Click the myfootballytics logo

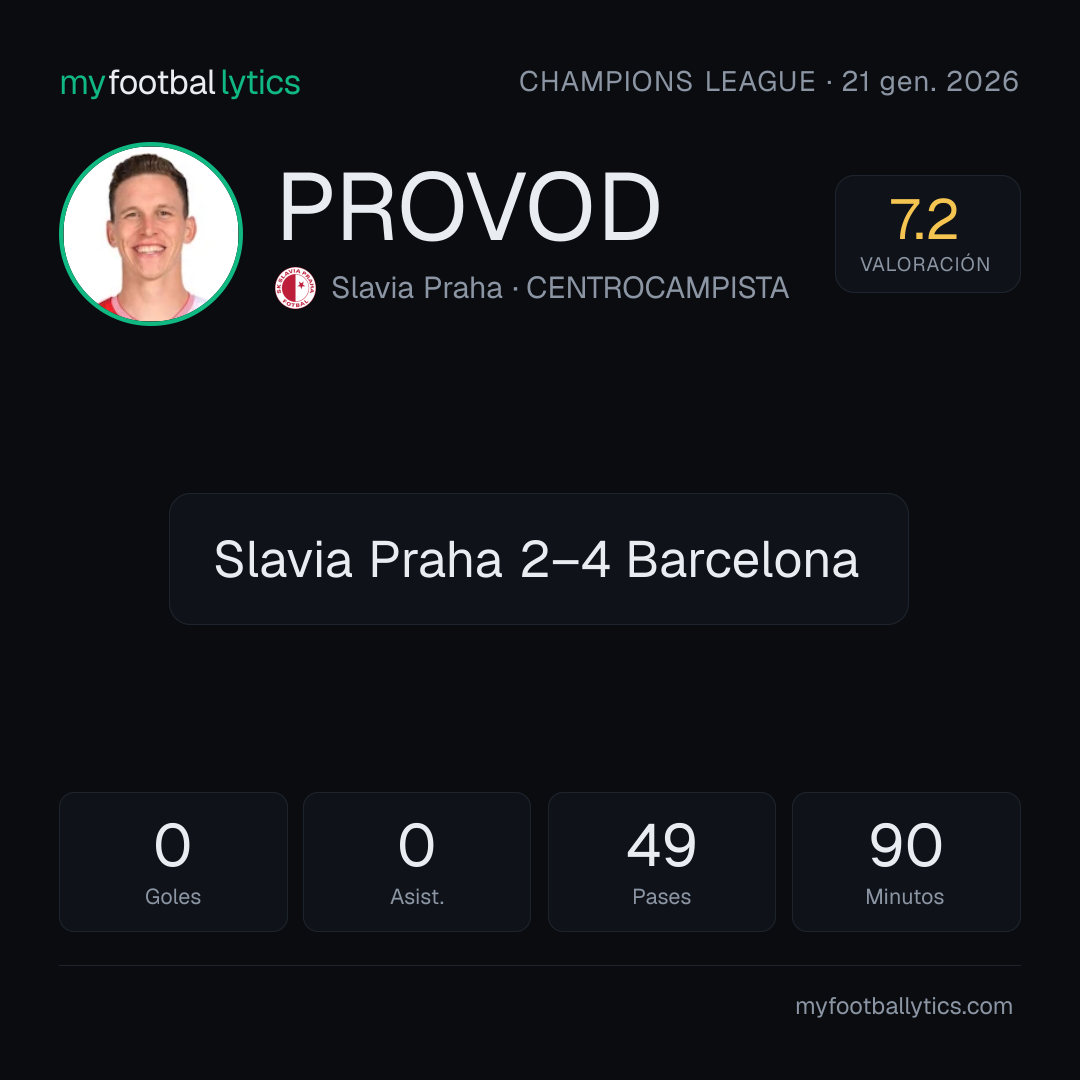pyautogui.click(x=180, y=83)
